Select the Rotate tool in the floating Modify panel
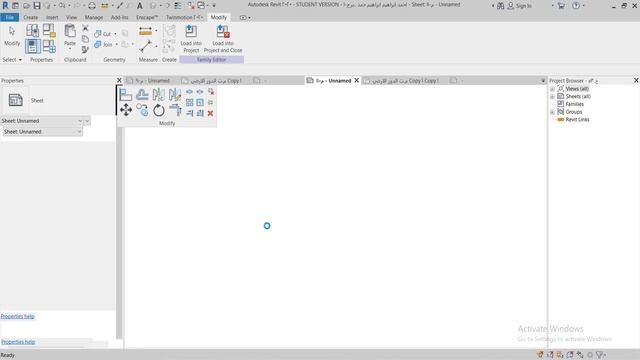 point(159,110)
